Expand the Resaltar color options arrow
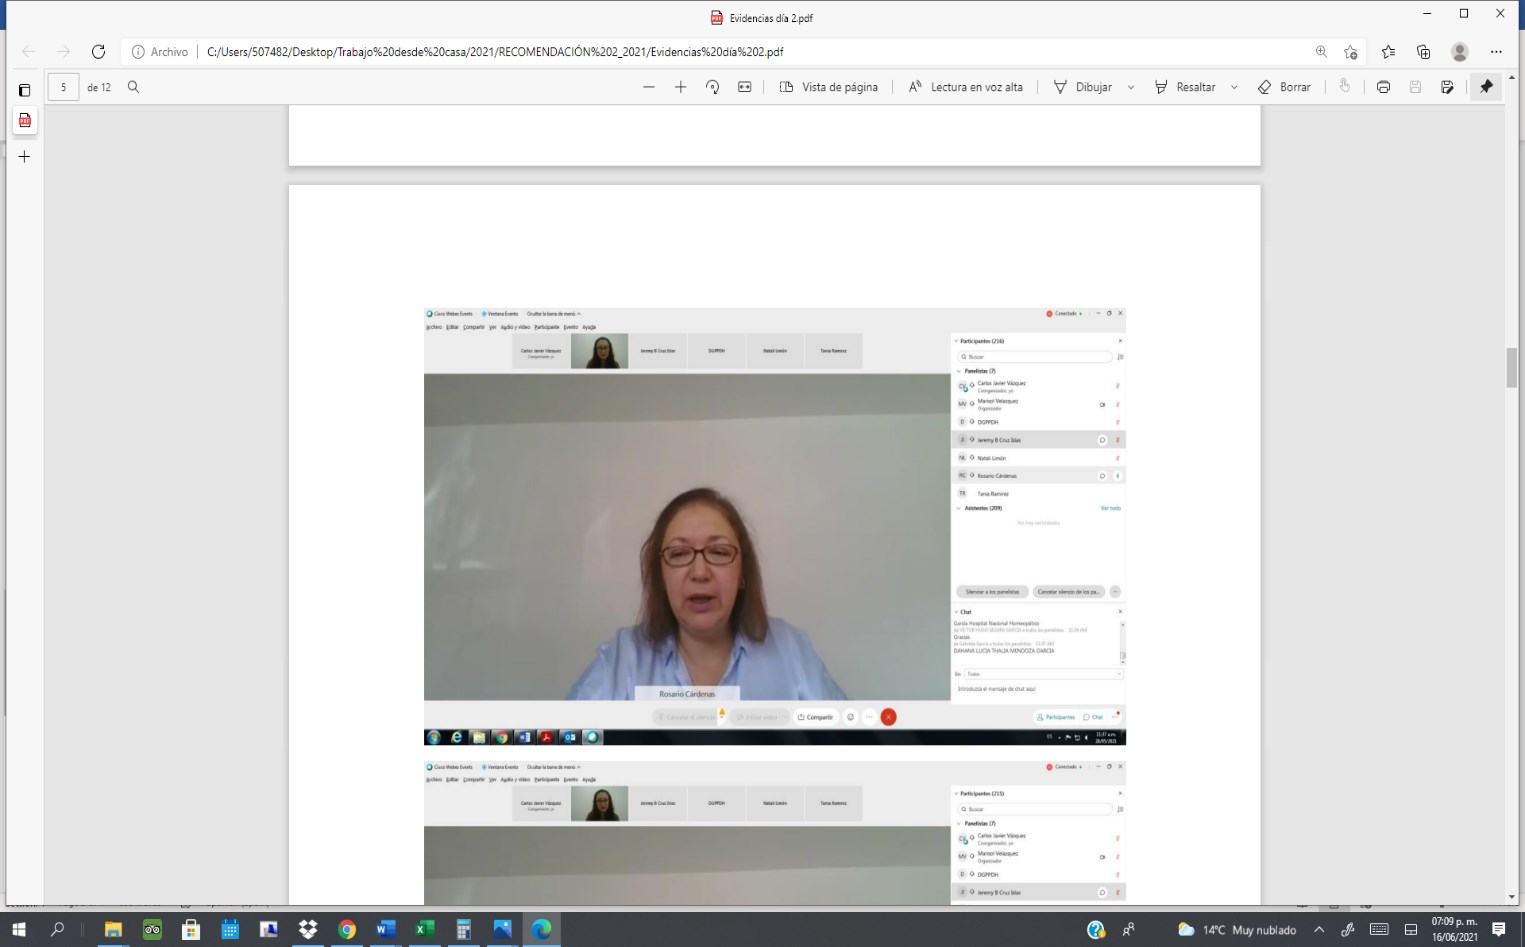 1234,87
